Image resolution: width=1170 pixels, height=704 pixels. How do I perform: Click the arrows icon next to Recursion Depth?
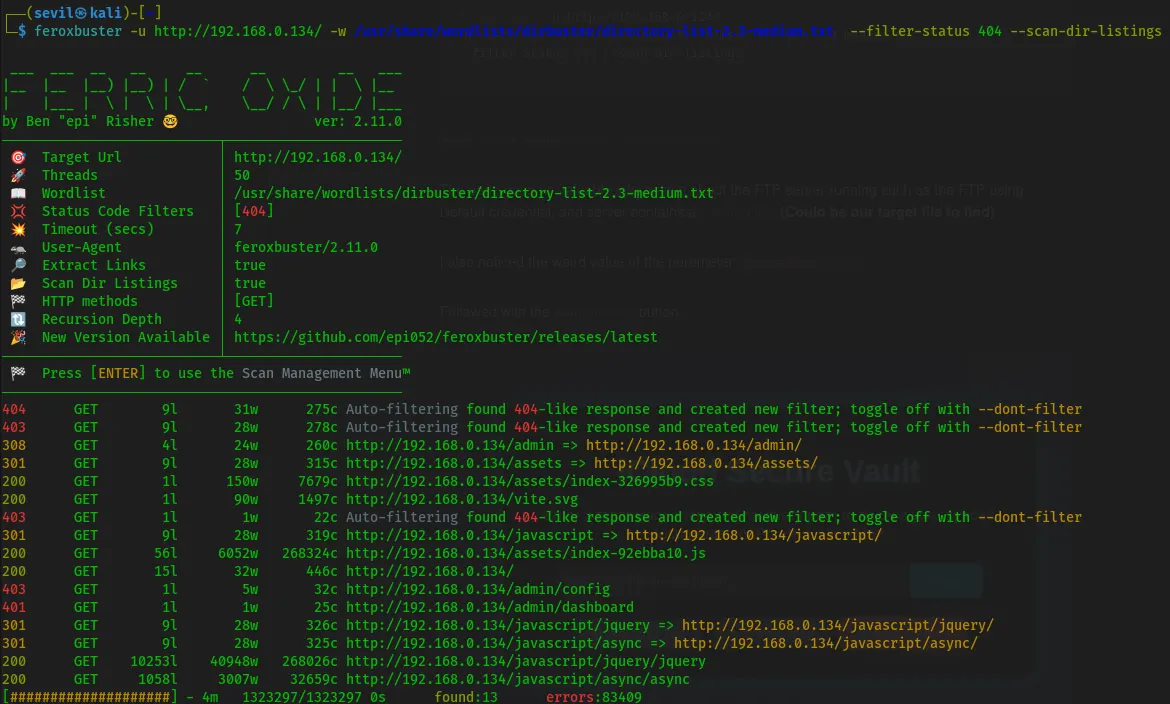click(17, 320)
